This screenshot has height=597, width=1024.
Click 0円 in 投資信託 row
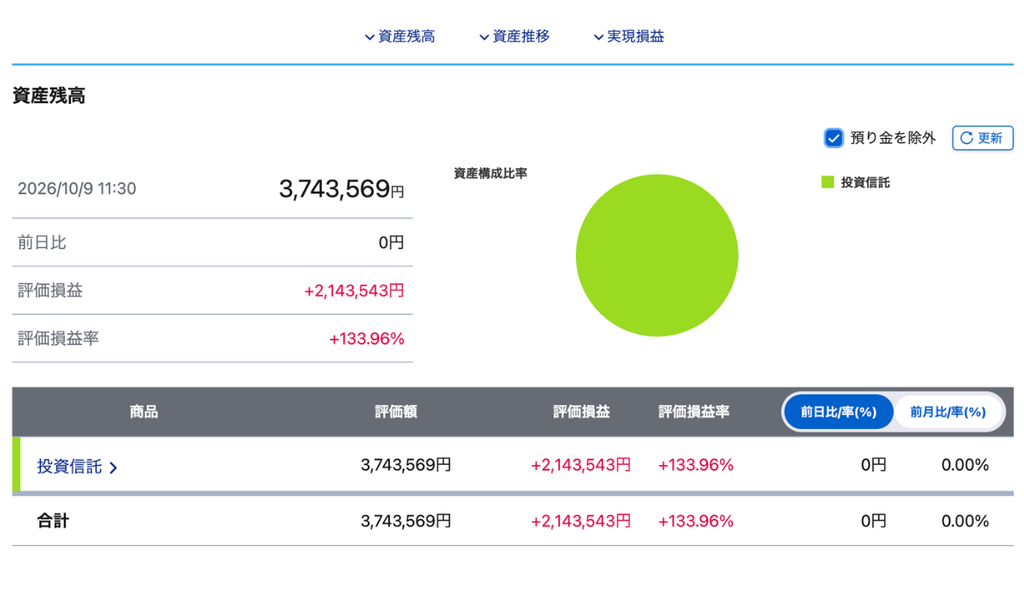tap(873, 465)
